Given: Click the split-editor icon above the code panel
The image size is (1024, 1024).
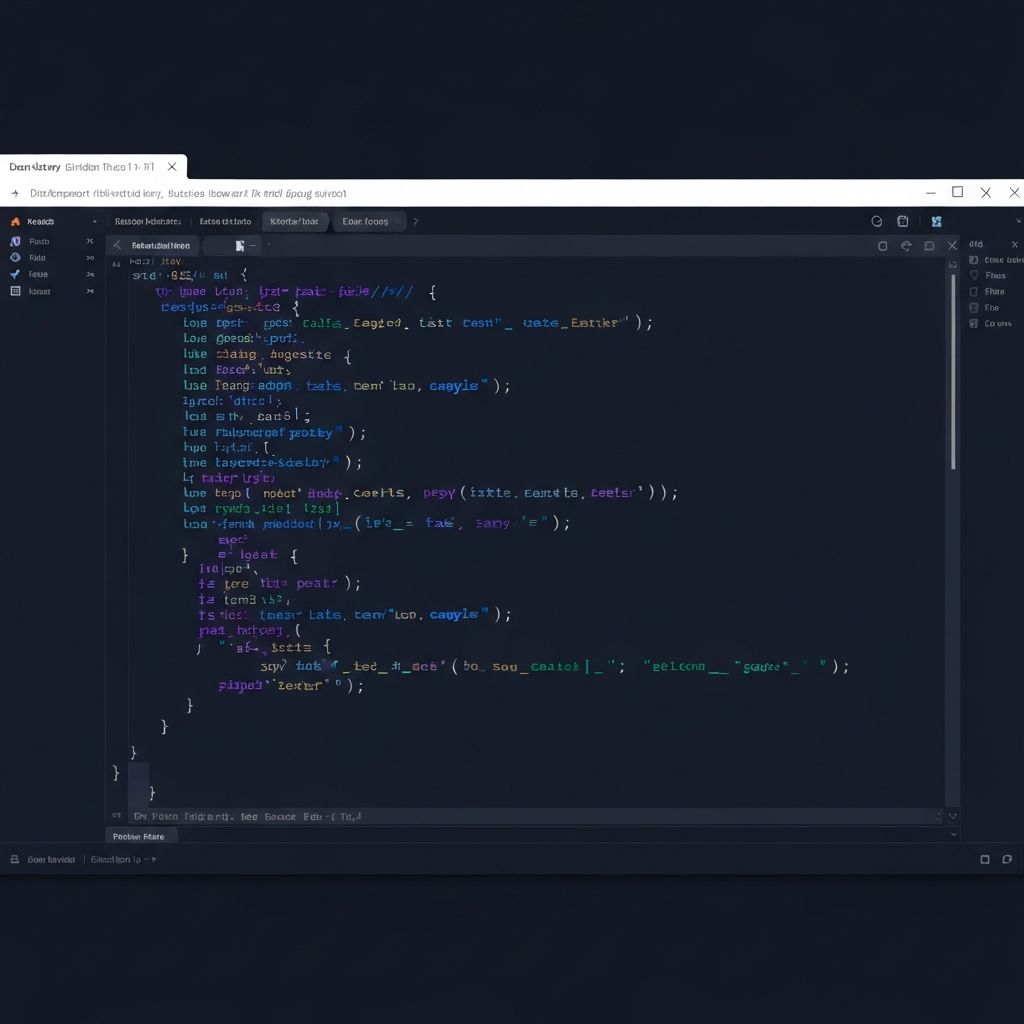Looking at the screenshot, I should click(928, 245).
